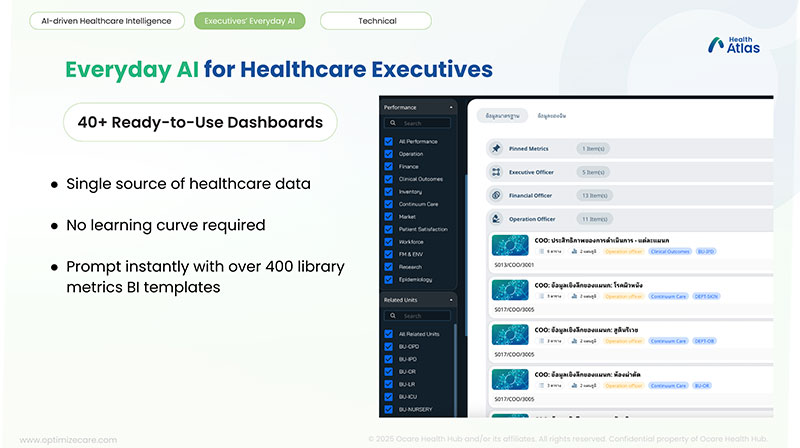The height and width of the screenshot is (448, 800).
Task: Uncheck the BU-NURSERY checkbox
Action: [389, 409]
